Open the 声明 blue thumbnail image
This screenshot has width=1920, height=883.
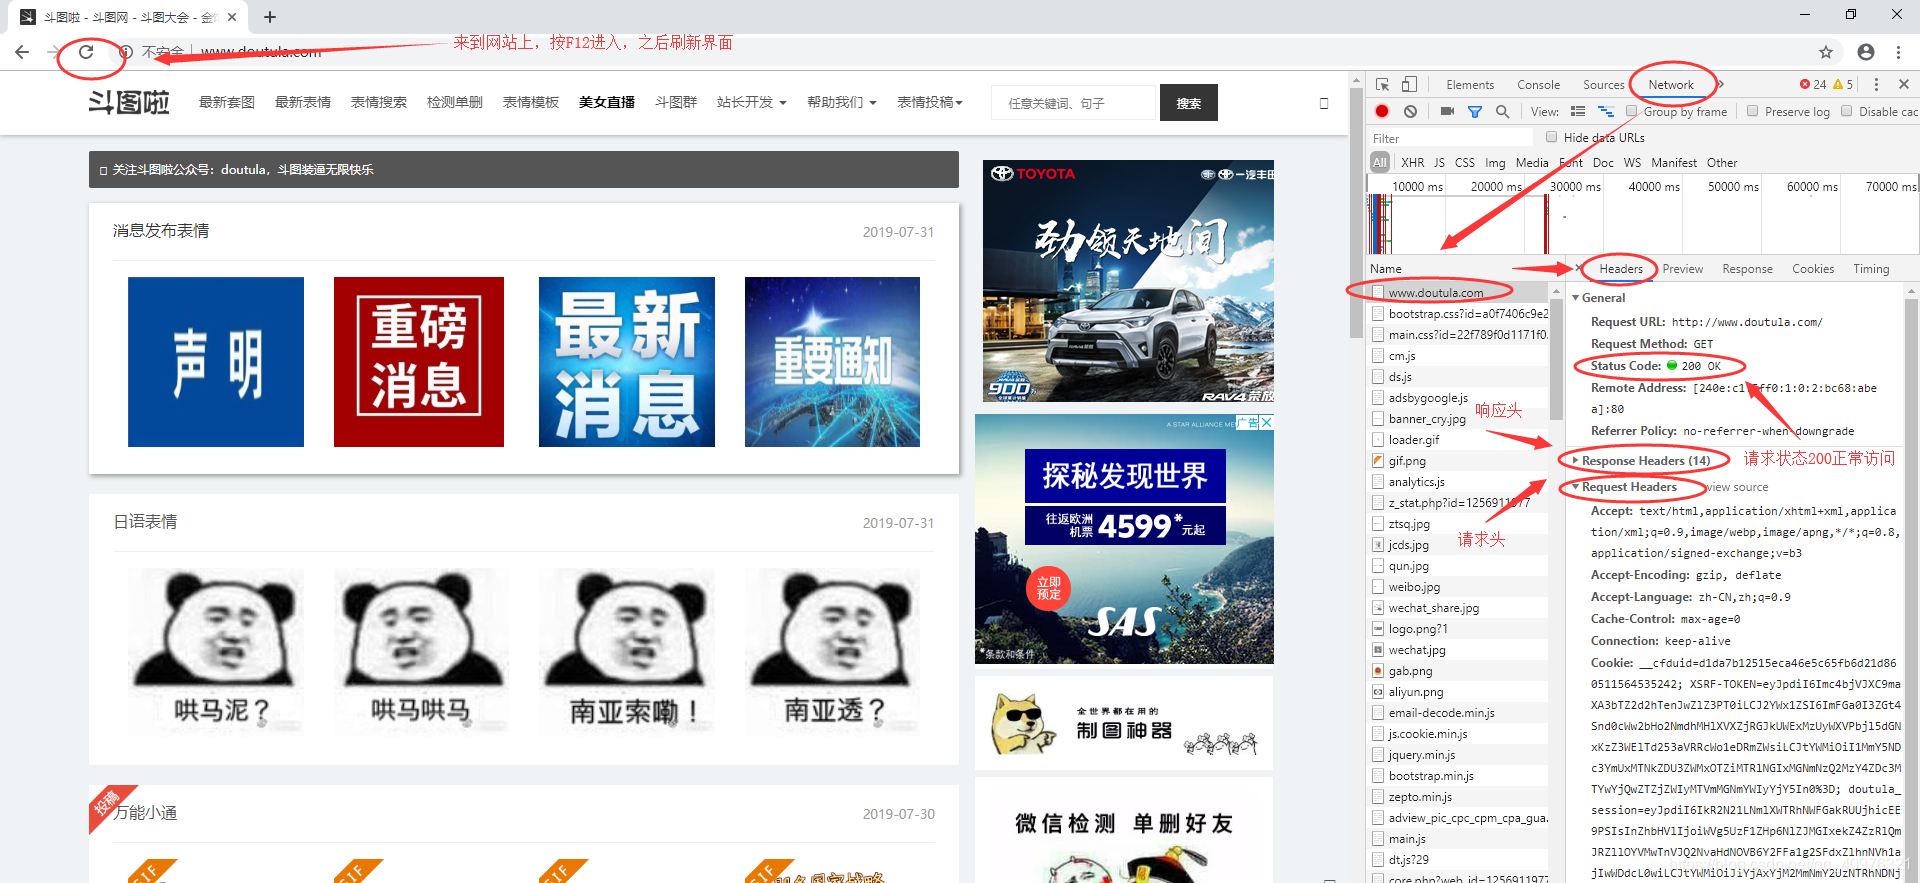[216, 362]
